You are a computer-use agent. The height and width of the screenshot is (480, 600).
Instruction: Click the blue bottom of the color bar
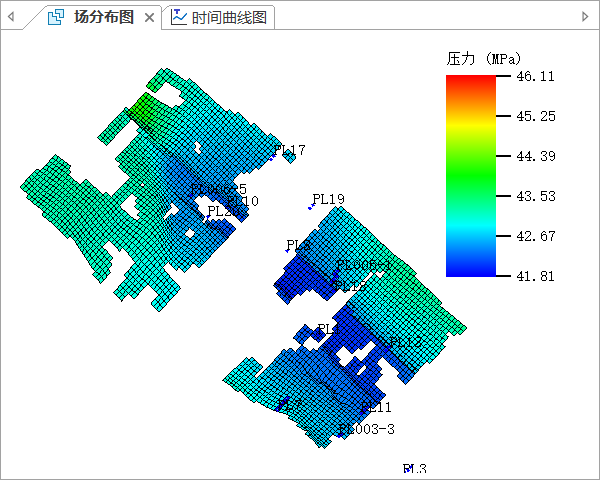tap(470, 271)
